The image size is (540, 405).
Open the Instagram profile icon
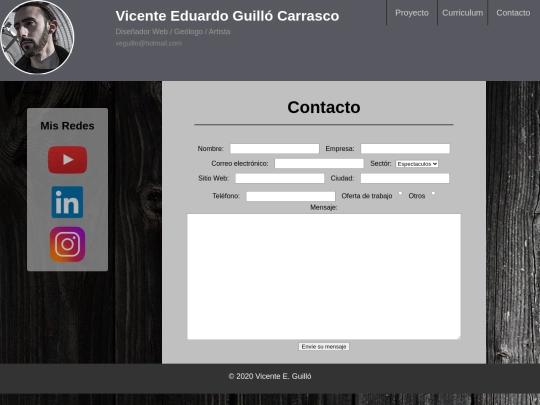[x=68, y=244]
